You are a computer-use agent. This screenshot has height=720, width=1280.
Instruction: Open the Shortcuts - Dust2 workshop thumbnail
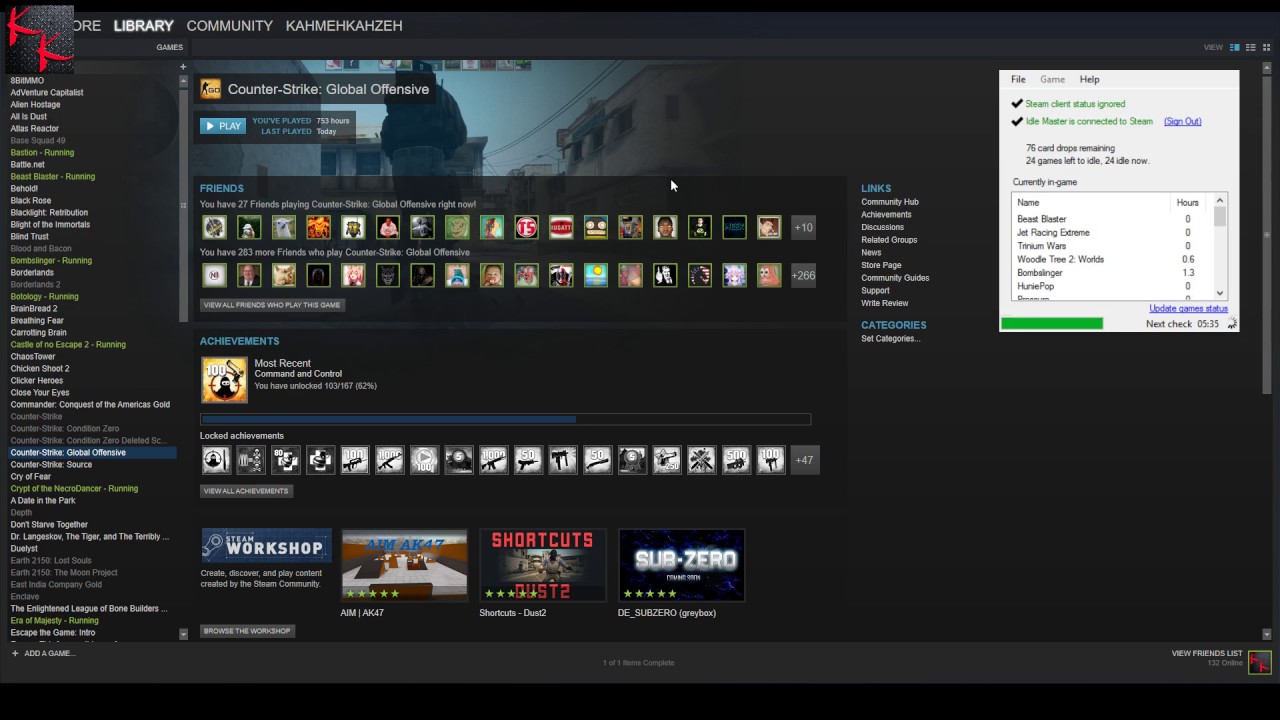click(x=543, y=565)
